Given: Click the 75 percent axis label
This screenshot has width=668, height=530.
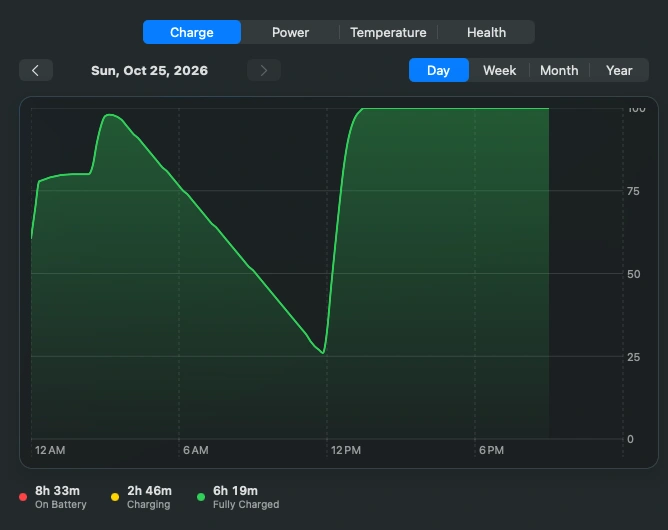Looking at the screenshot, I should (633, 191).
